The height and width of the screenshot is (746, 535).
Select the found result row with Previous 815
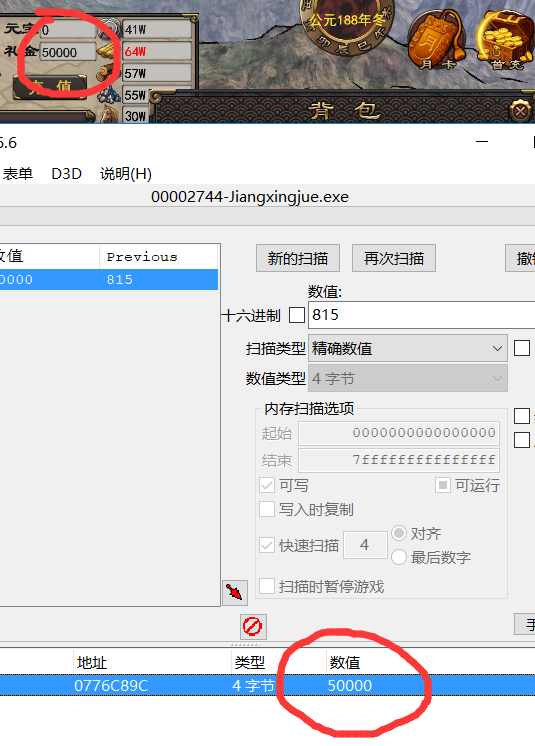click(109, 279)
